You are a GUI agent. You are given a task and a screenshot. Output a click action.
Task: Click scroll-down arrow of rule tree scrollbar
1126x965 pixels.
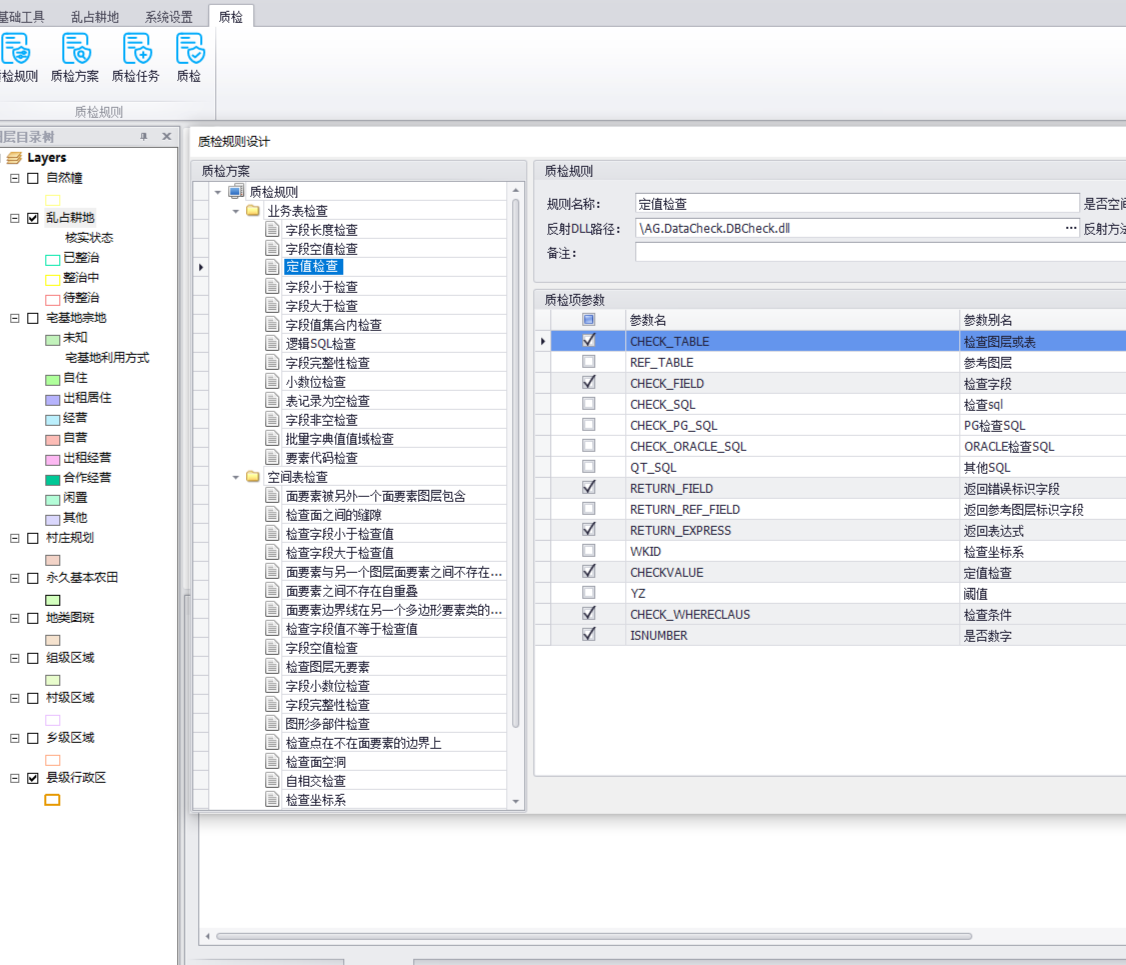[x=516, y=801]
